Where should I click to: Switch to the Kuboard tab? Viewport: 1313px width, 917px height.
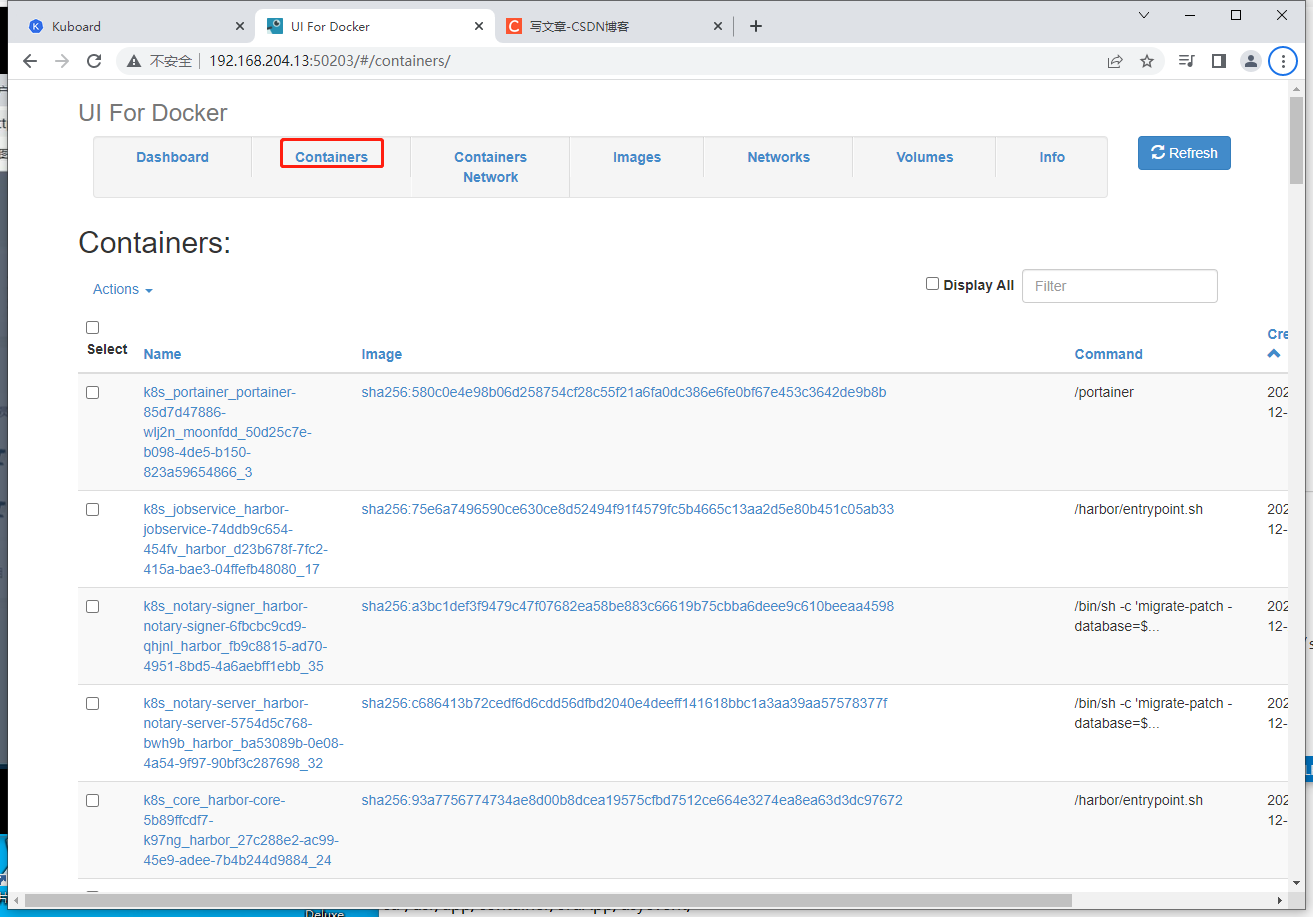pos(134,26)
